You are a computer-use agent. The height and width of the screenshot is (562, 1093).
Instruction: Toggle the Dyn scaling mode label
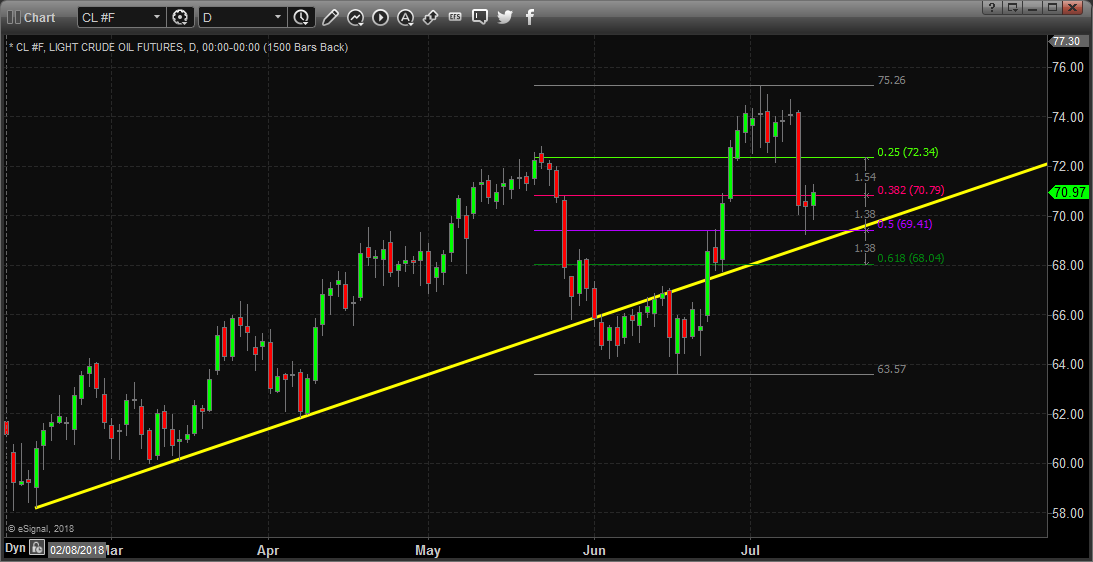(15, 548)
